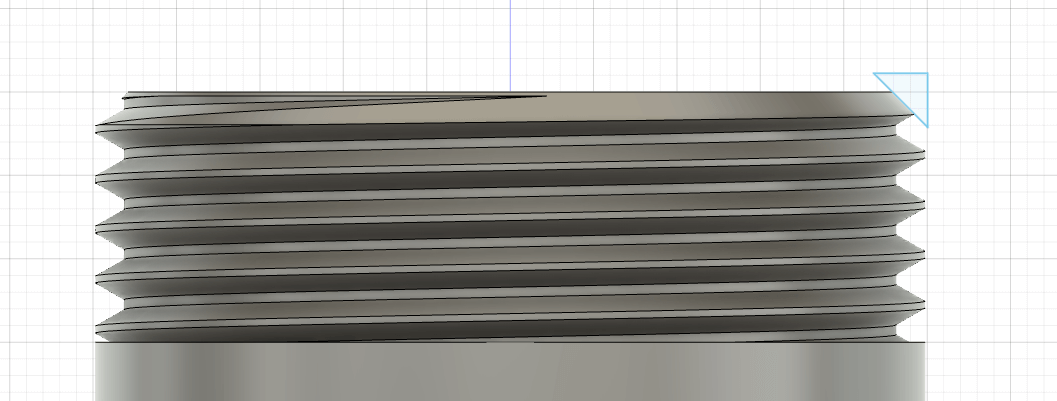Click the first thread crest tip on right side

(922, 156)
